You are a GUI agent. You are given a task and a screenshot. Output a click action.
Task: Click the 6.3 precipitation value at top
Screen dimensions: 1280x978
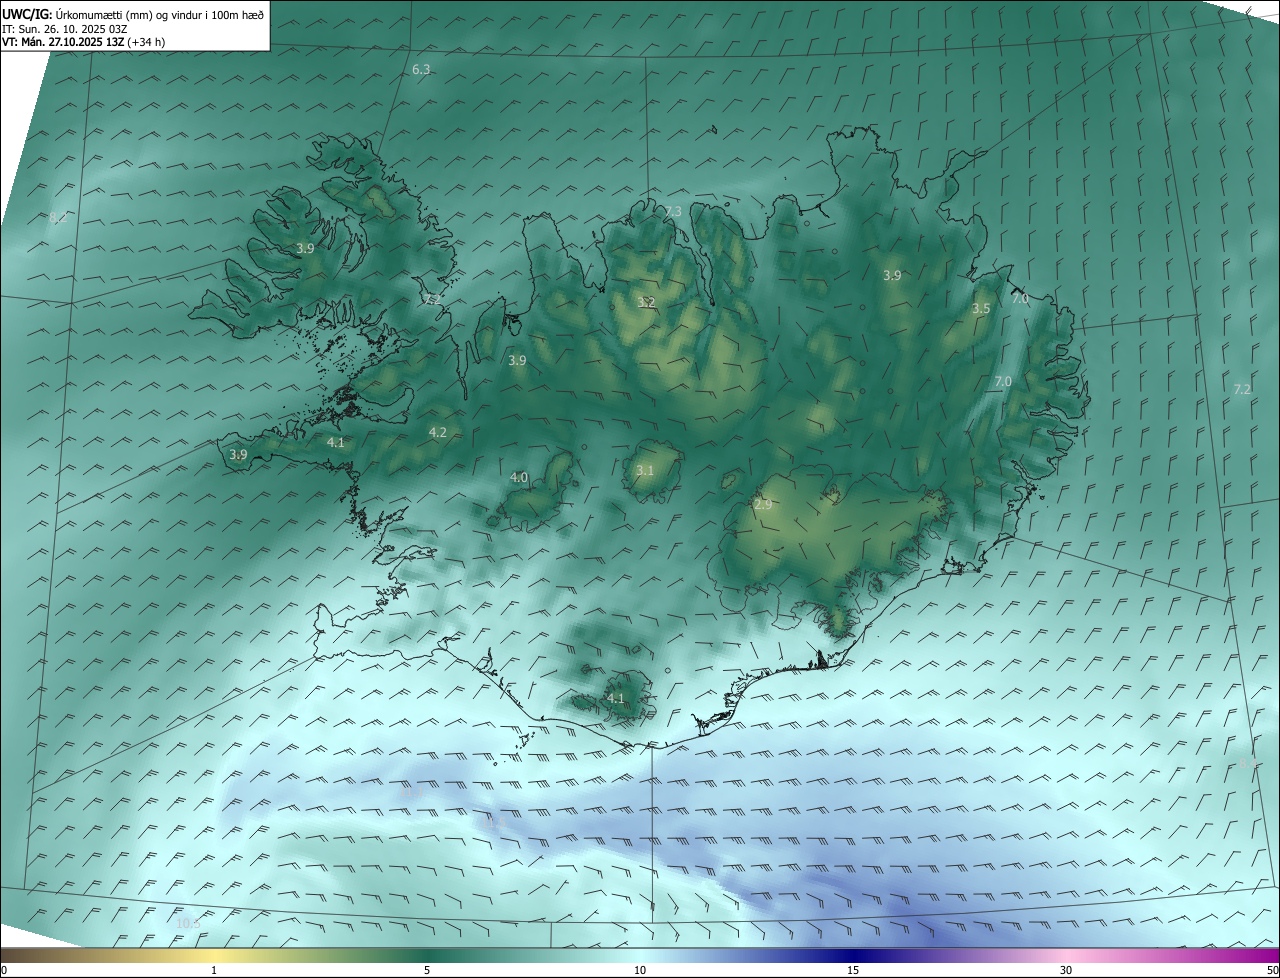421,70
